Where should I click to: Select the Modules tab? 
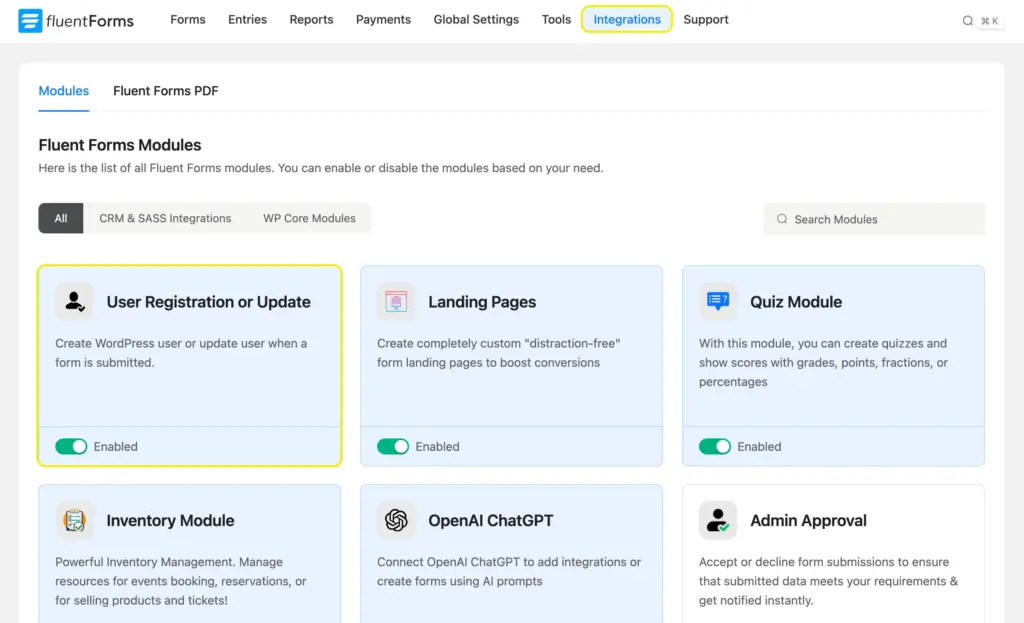pyautogui.click(x=63, y=91)
